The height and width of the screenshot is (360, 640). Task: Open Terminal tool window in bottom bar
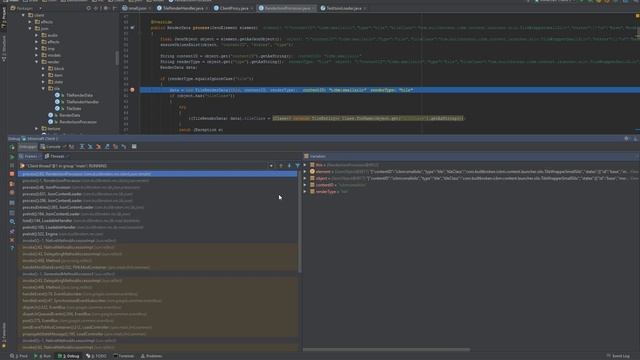tap(124, 356)
